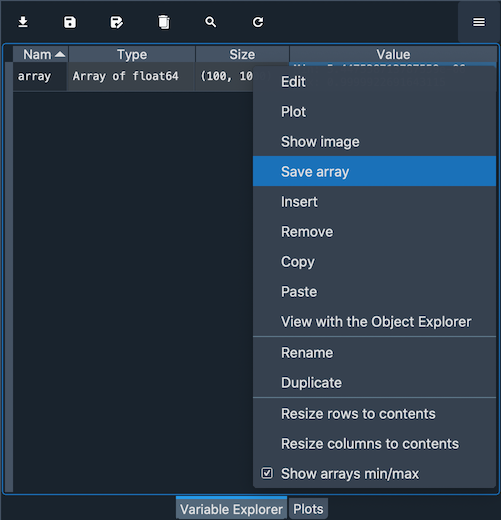Click the (100, 10 size cell
Image resolution: width=501 pixels, height=520 pixels.
[x=225, y=76]
